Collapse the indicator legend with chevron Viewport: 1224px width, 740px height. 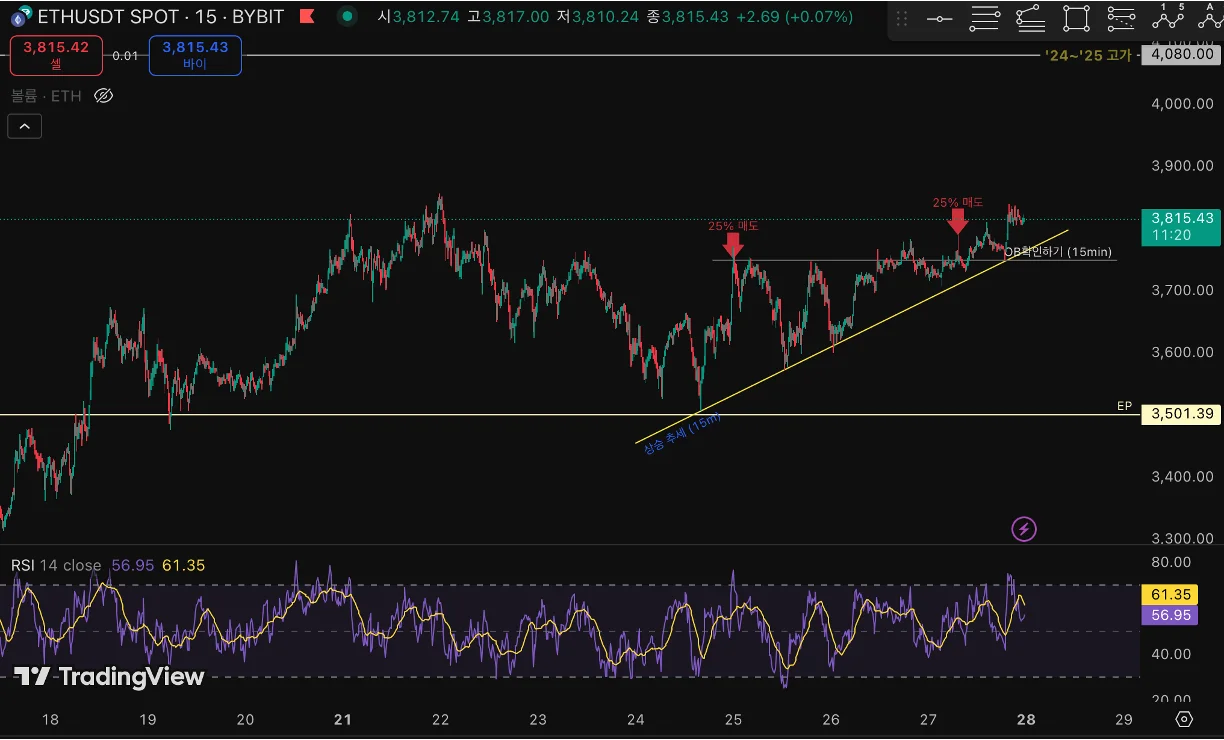[x=25, y=127]
